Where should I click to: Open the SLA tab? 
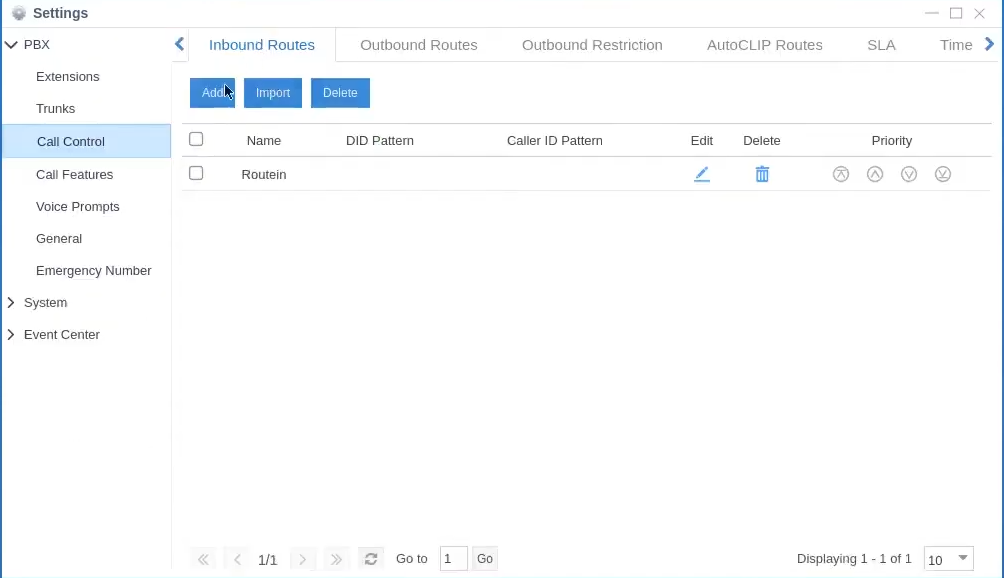point(881,45)
